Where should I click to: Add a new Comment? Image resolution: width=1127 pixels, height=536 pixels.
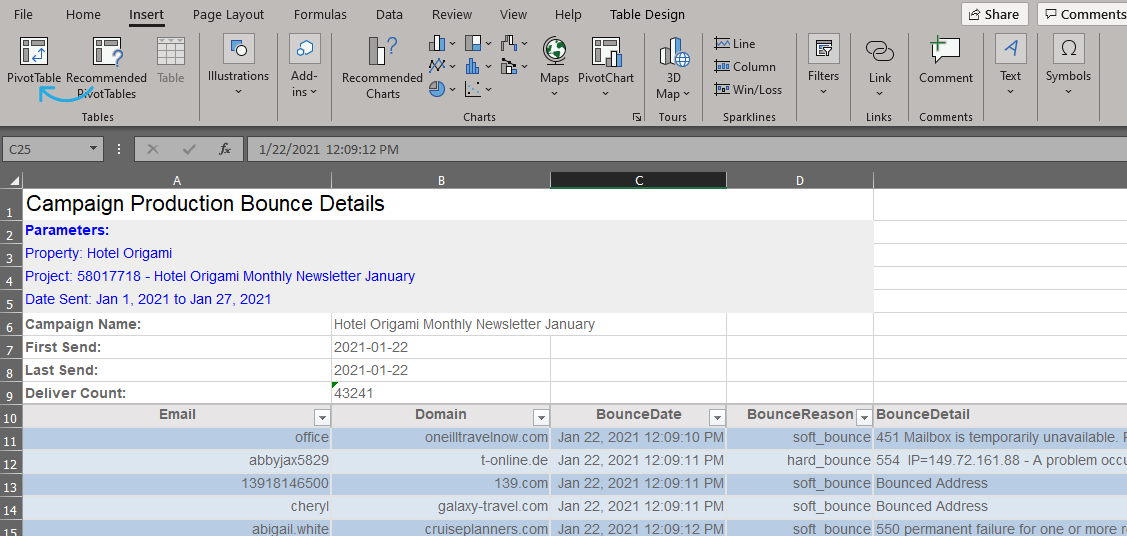tap(945, 61)
